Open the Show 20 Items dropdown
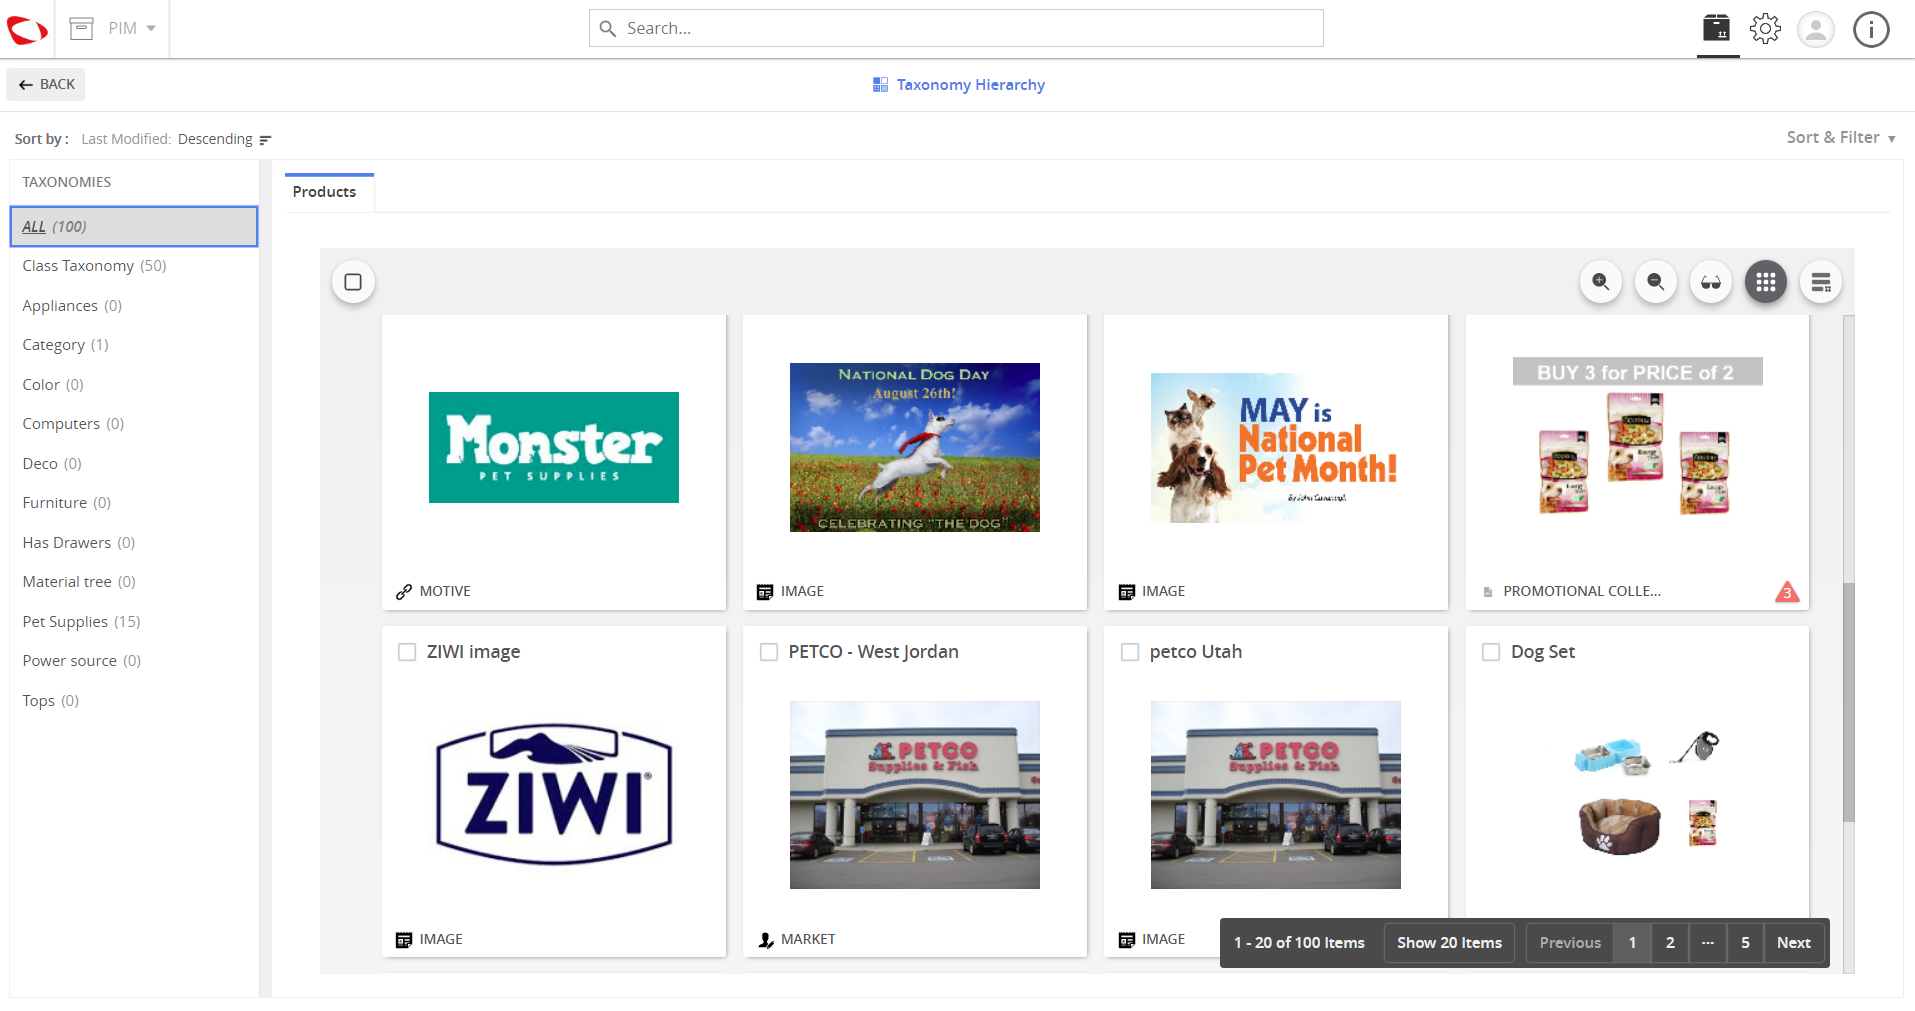The height and width of the screenshot is (1011, 1915). coord(1449,943)
